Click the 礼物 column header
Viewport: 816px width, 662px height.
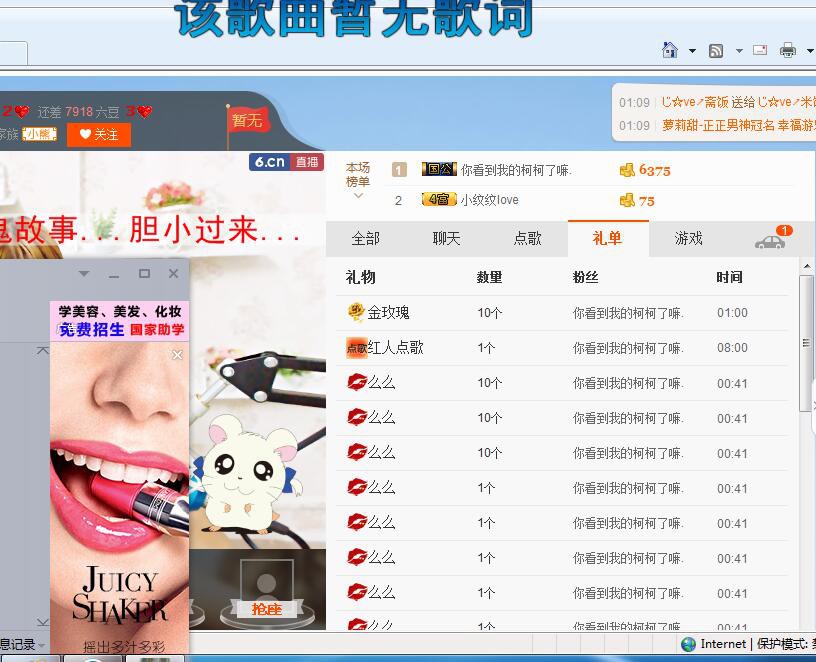pos(360,277)
